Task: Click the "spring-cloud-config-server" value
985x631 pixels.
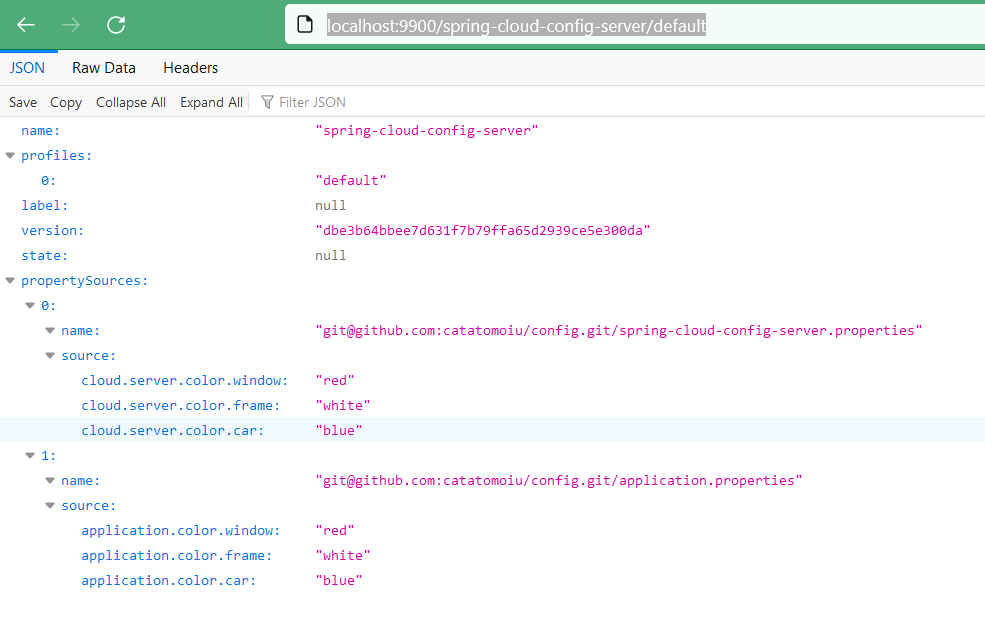Action: click(x=427, y=131)
